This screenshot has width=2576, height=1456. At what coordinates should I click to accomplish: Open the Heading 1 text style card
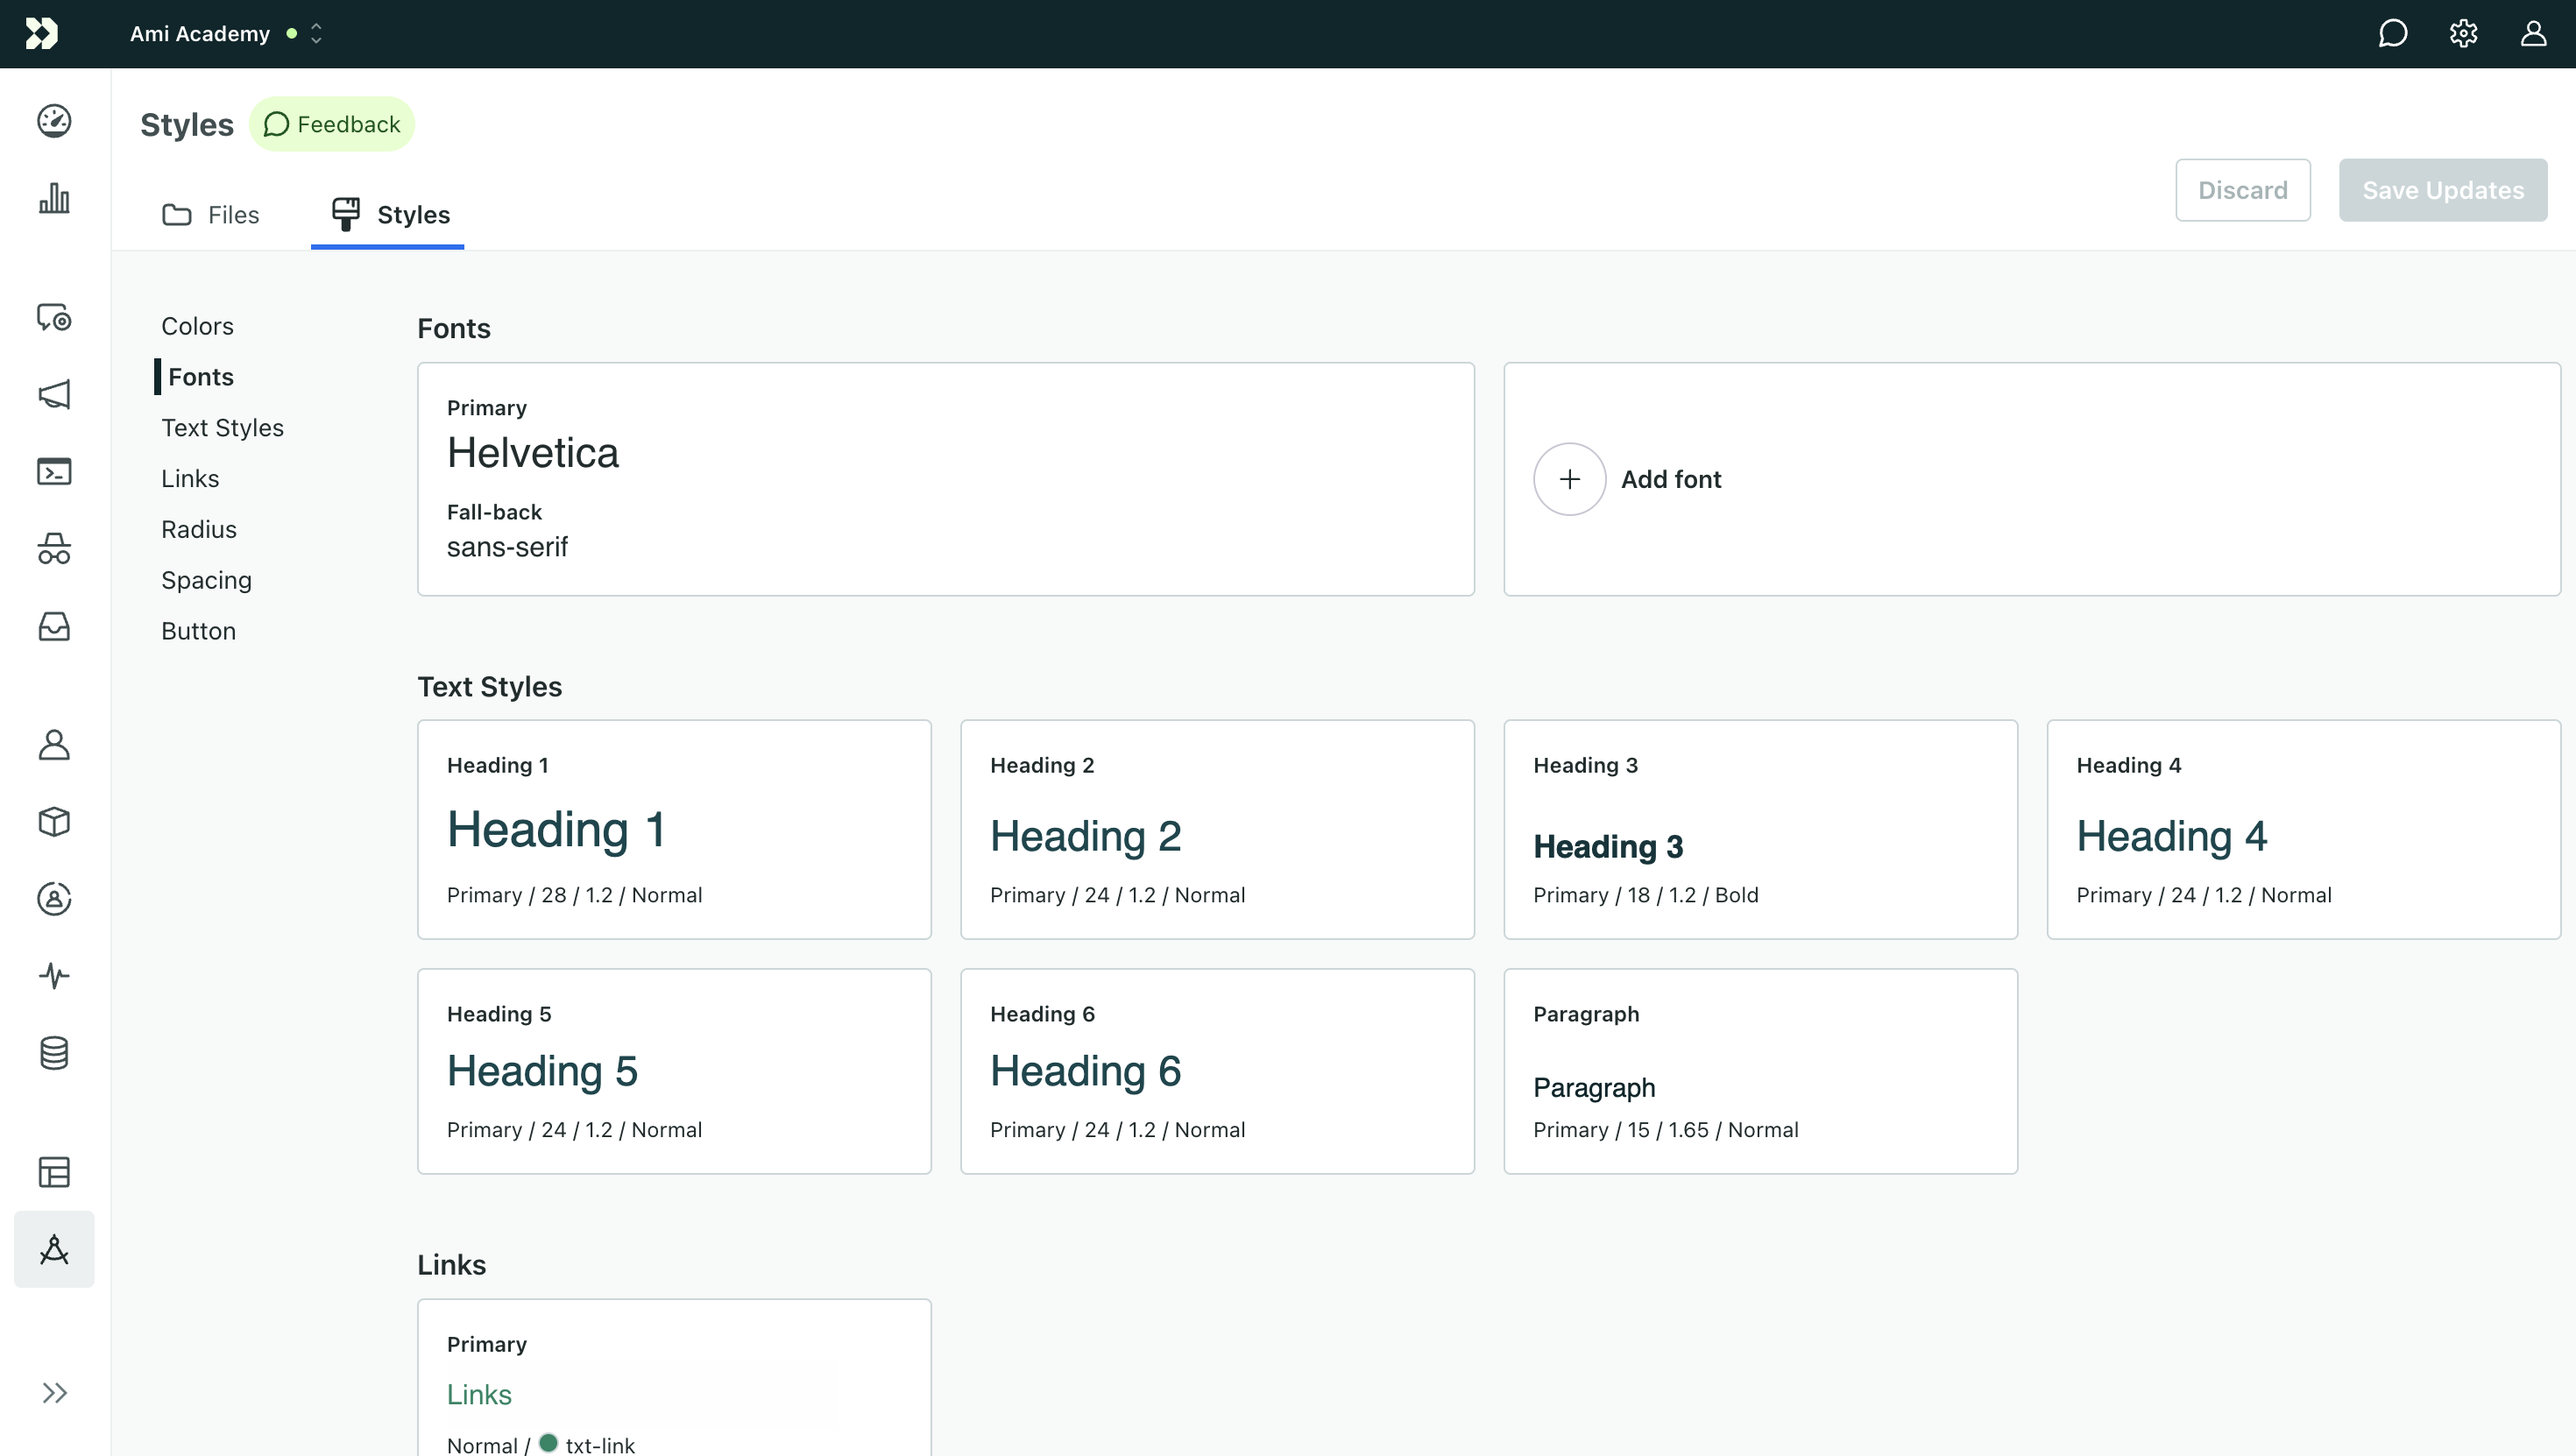[x=675, y=829]
